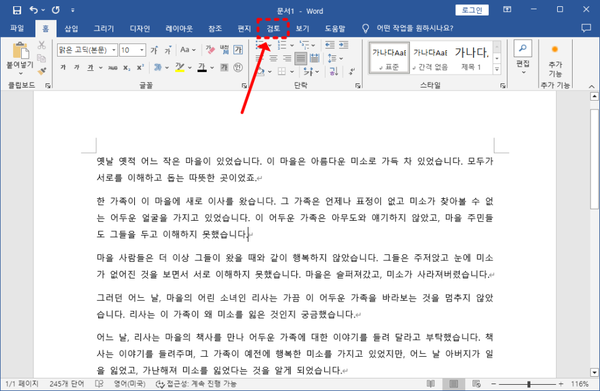The height and width of the screenshot is (391, 600).
Task: Expand the highlight color dropdown arrow
Action: coord(189,68)
